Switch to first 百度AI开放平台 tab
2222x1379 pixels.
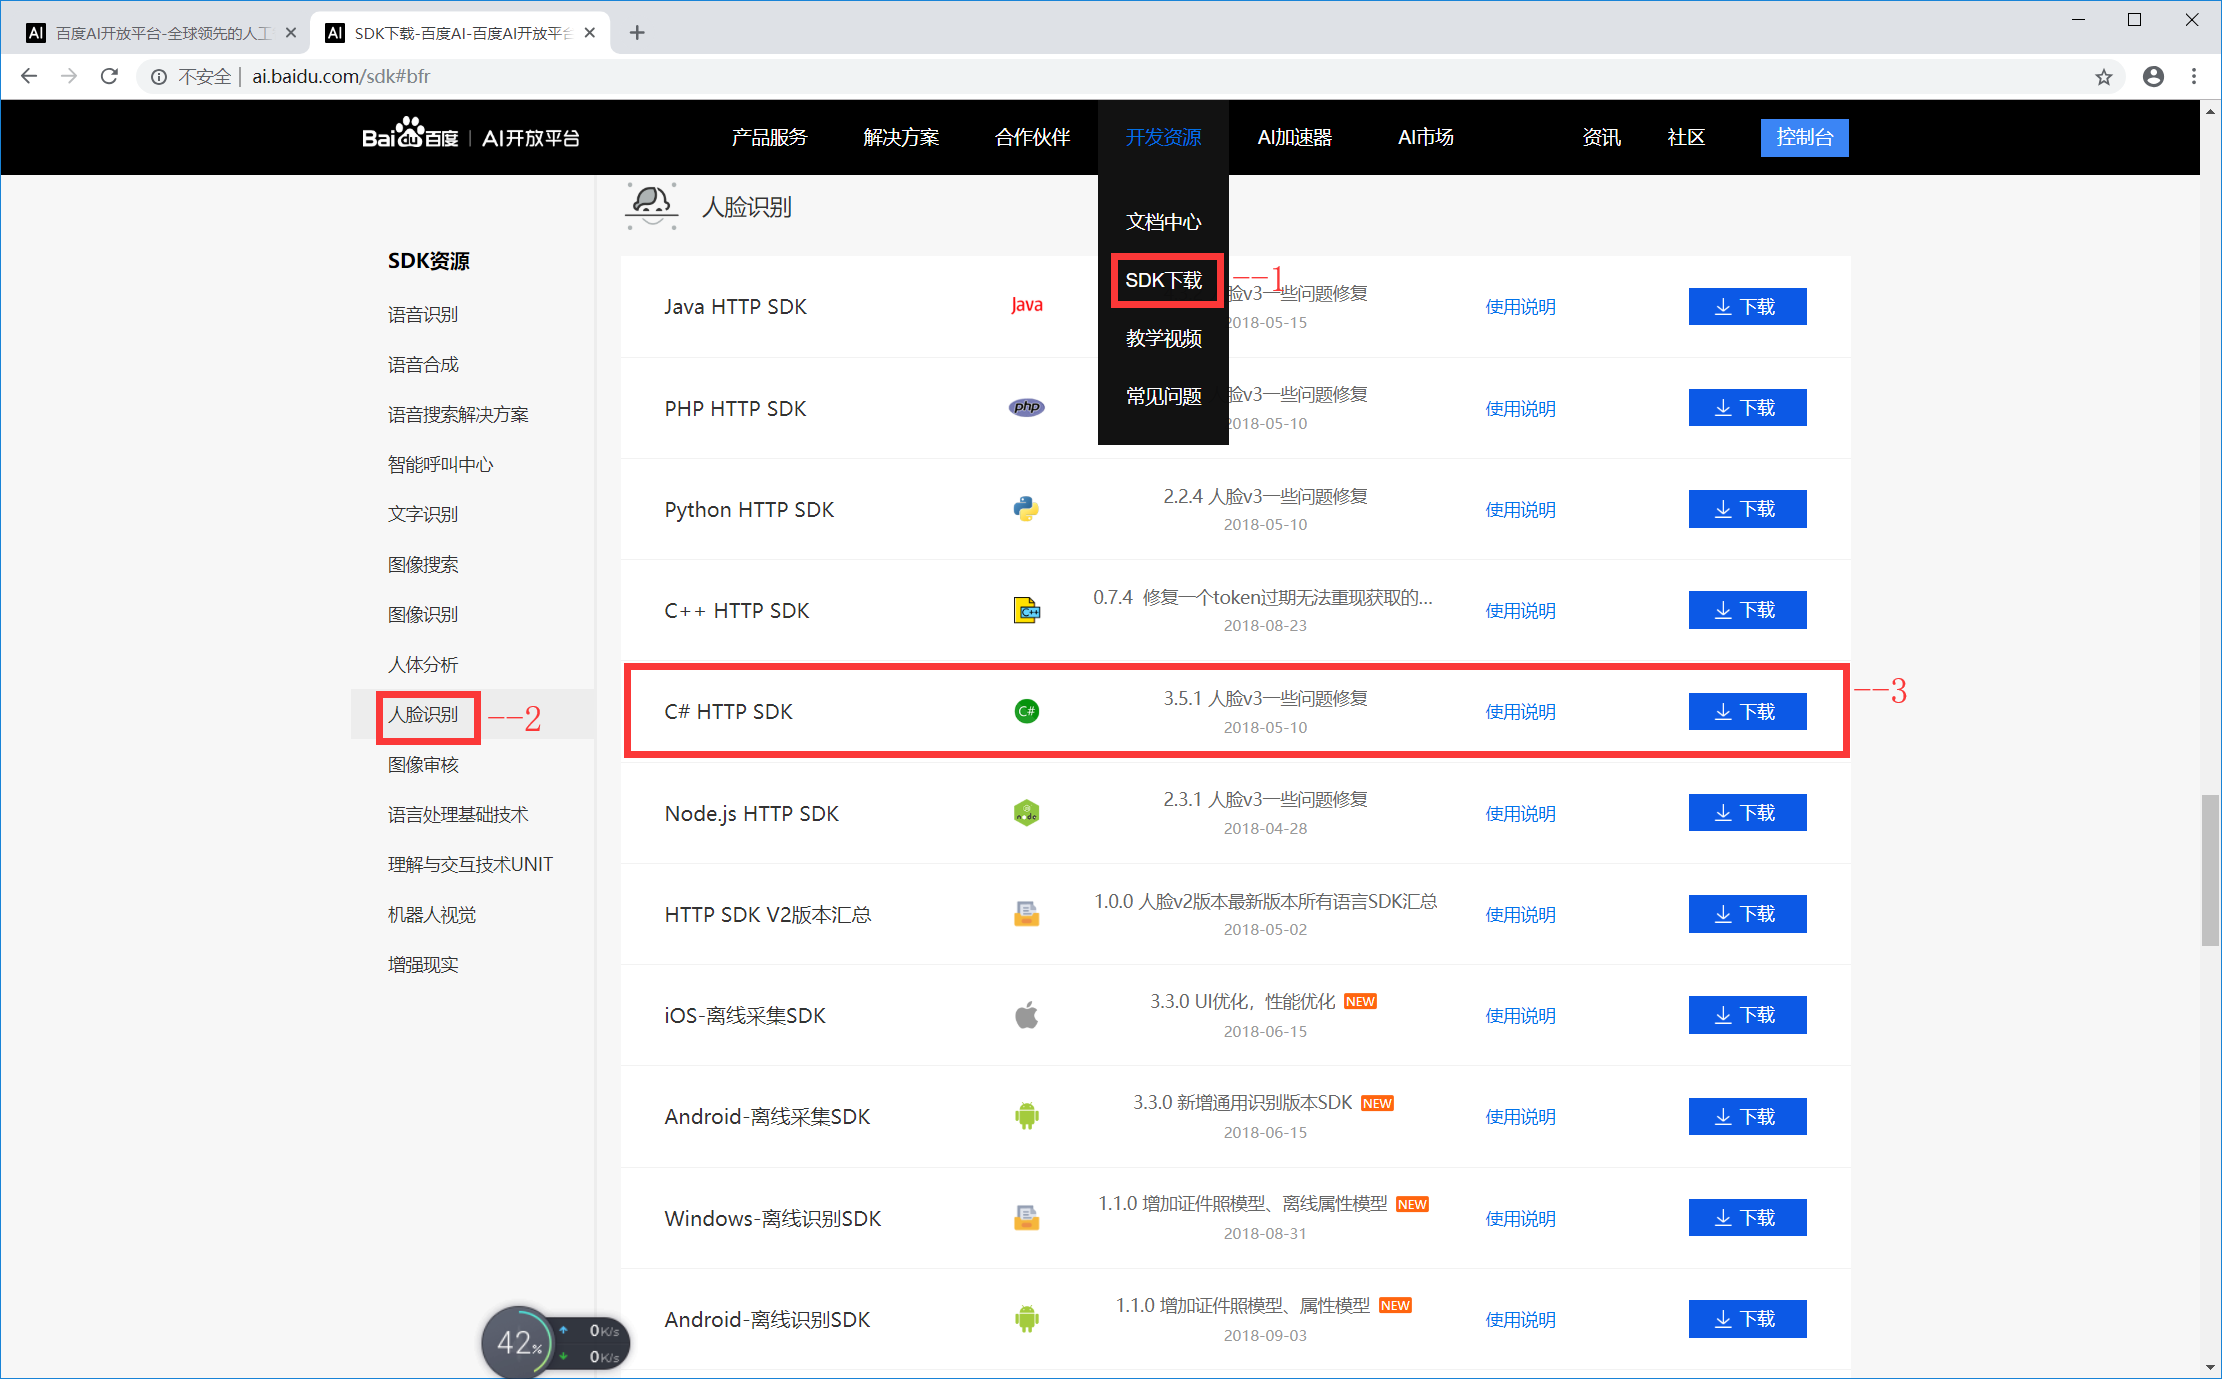pos(160,33)
